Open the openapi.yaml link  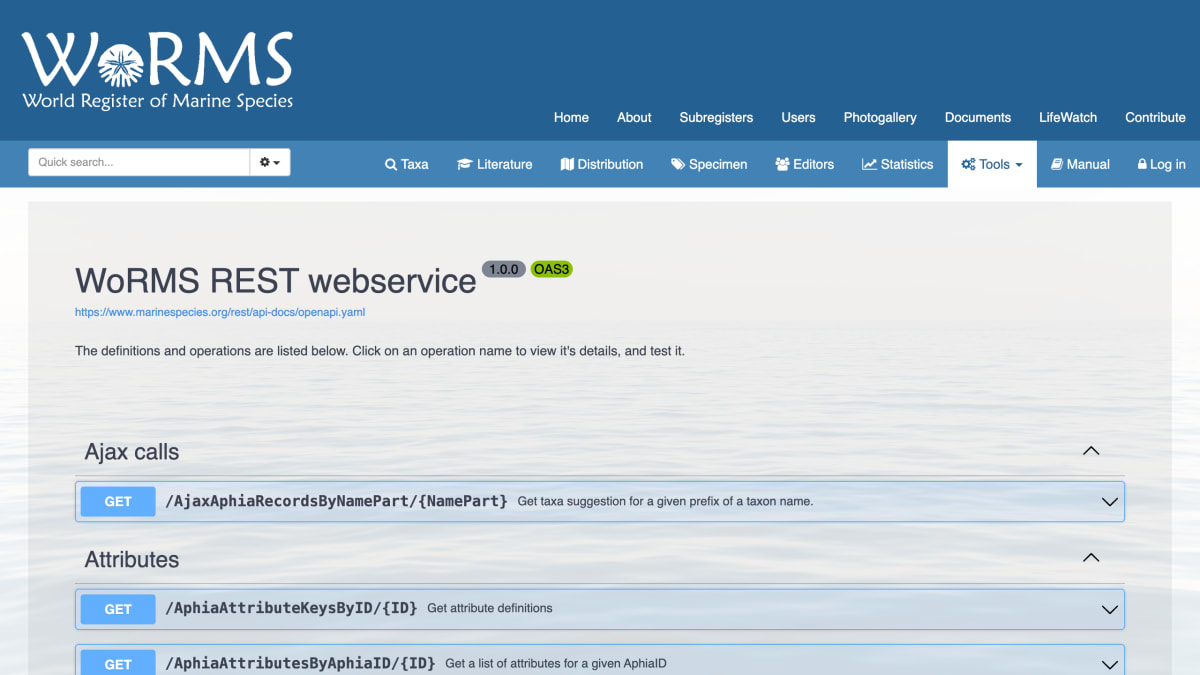(x=220, y=312)
